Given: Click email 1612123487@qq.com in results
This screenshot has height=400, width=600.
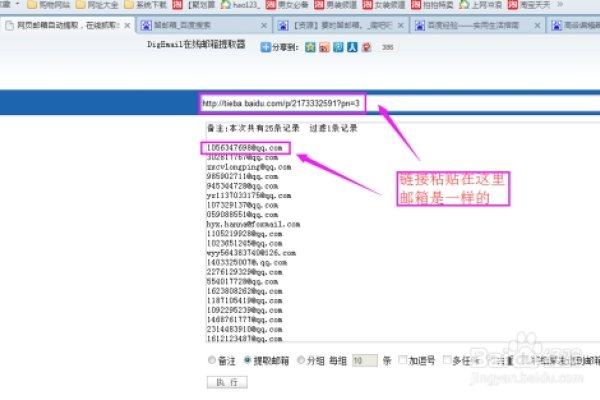Looking at the screenshot, I should [x=245, y=338].
